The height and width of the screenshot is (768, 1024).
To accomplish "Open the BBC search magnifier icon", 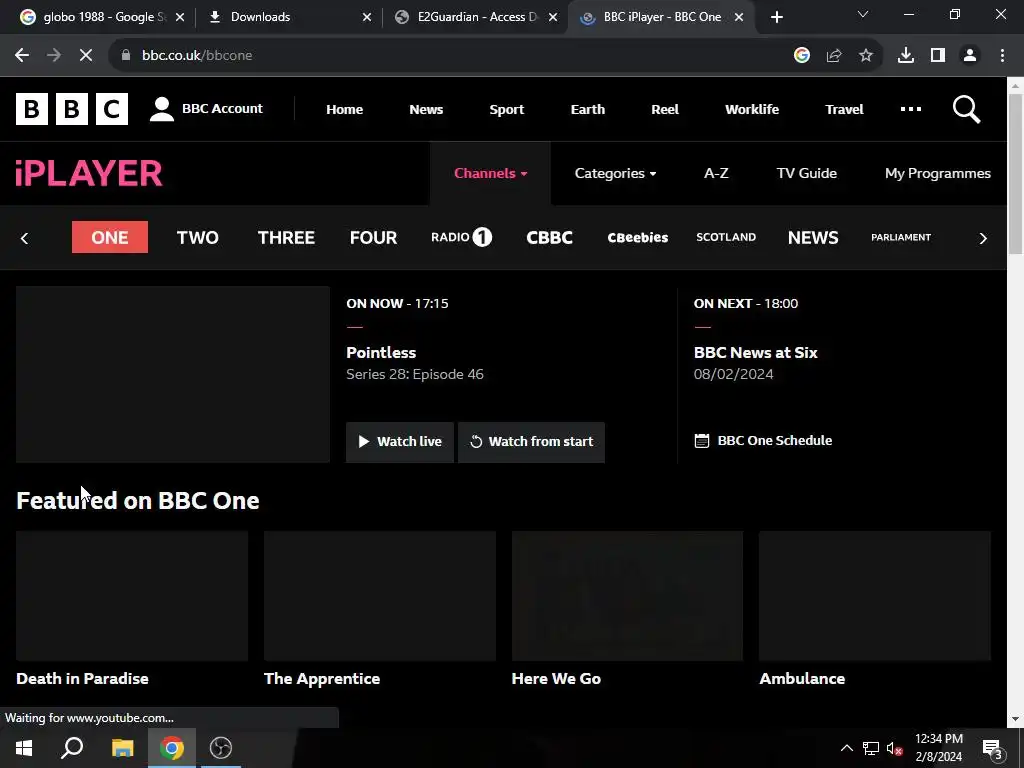I will [x=966, y=109].
